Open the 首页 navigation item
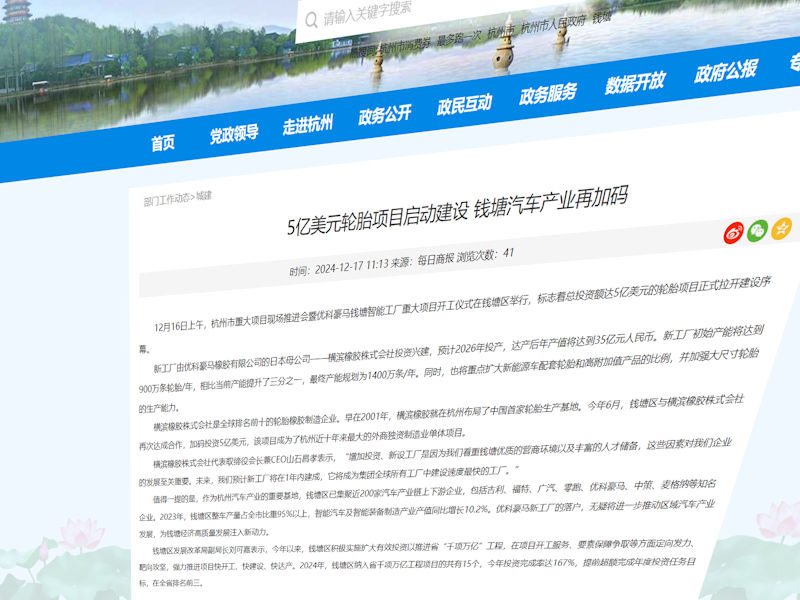 click(163, 143)
